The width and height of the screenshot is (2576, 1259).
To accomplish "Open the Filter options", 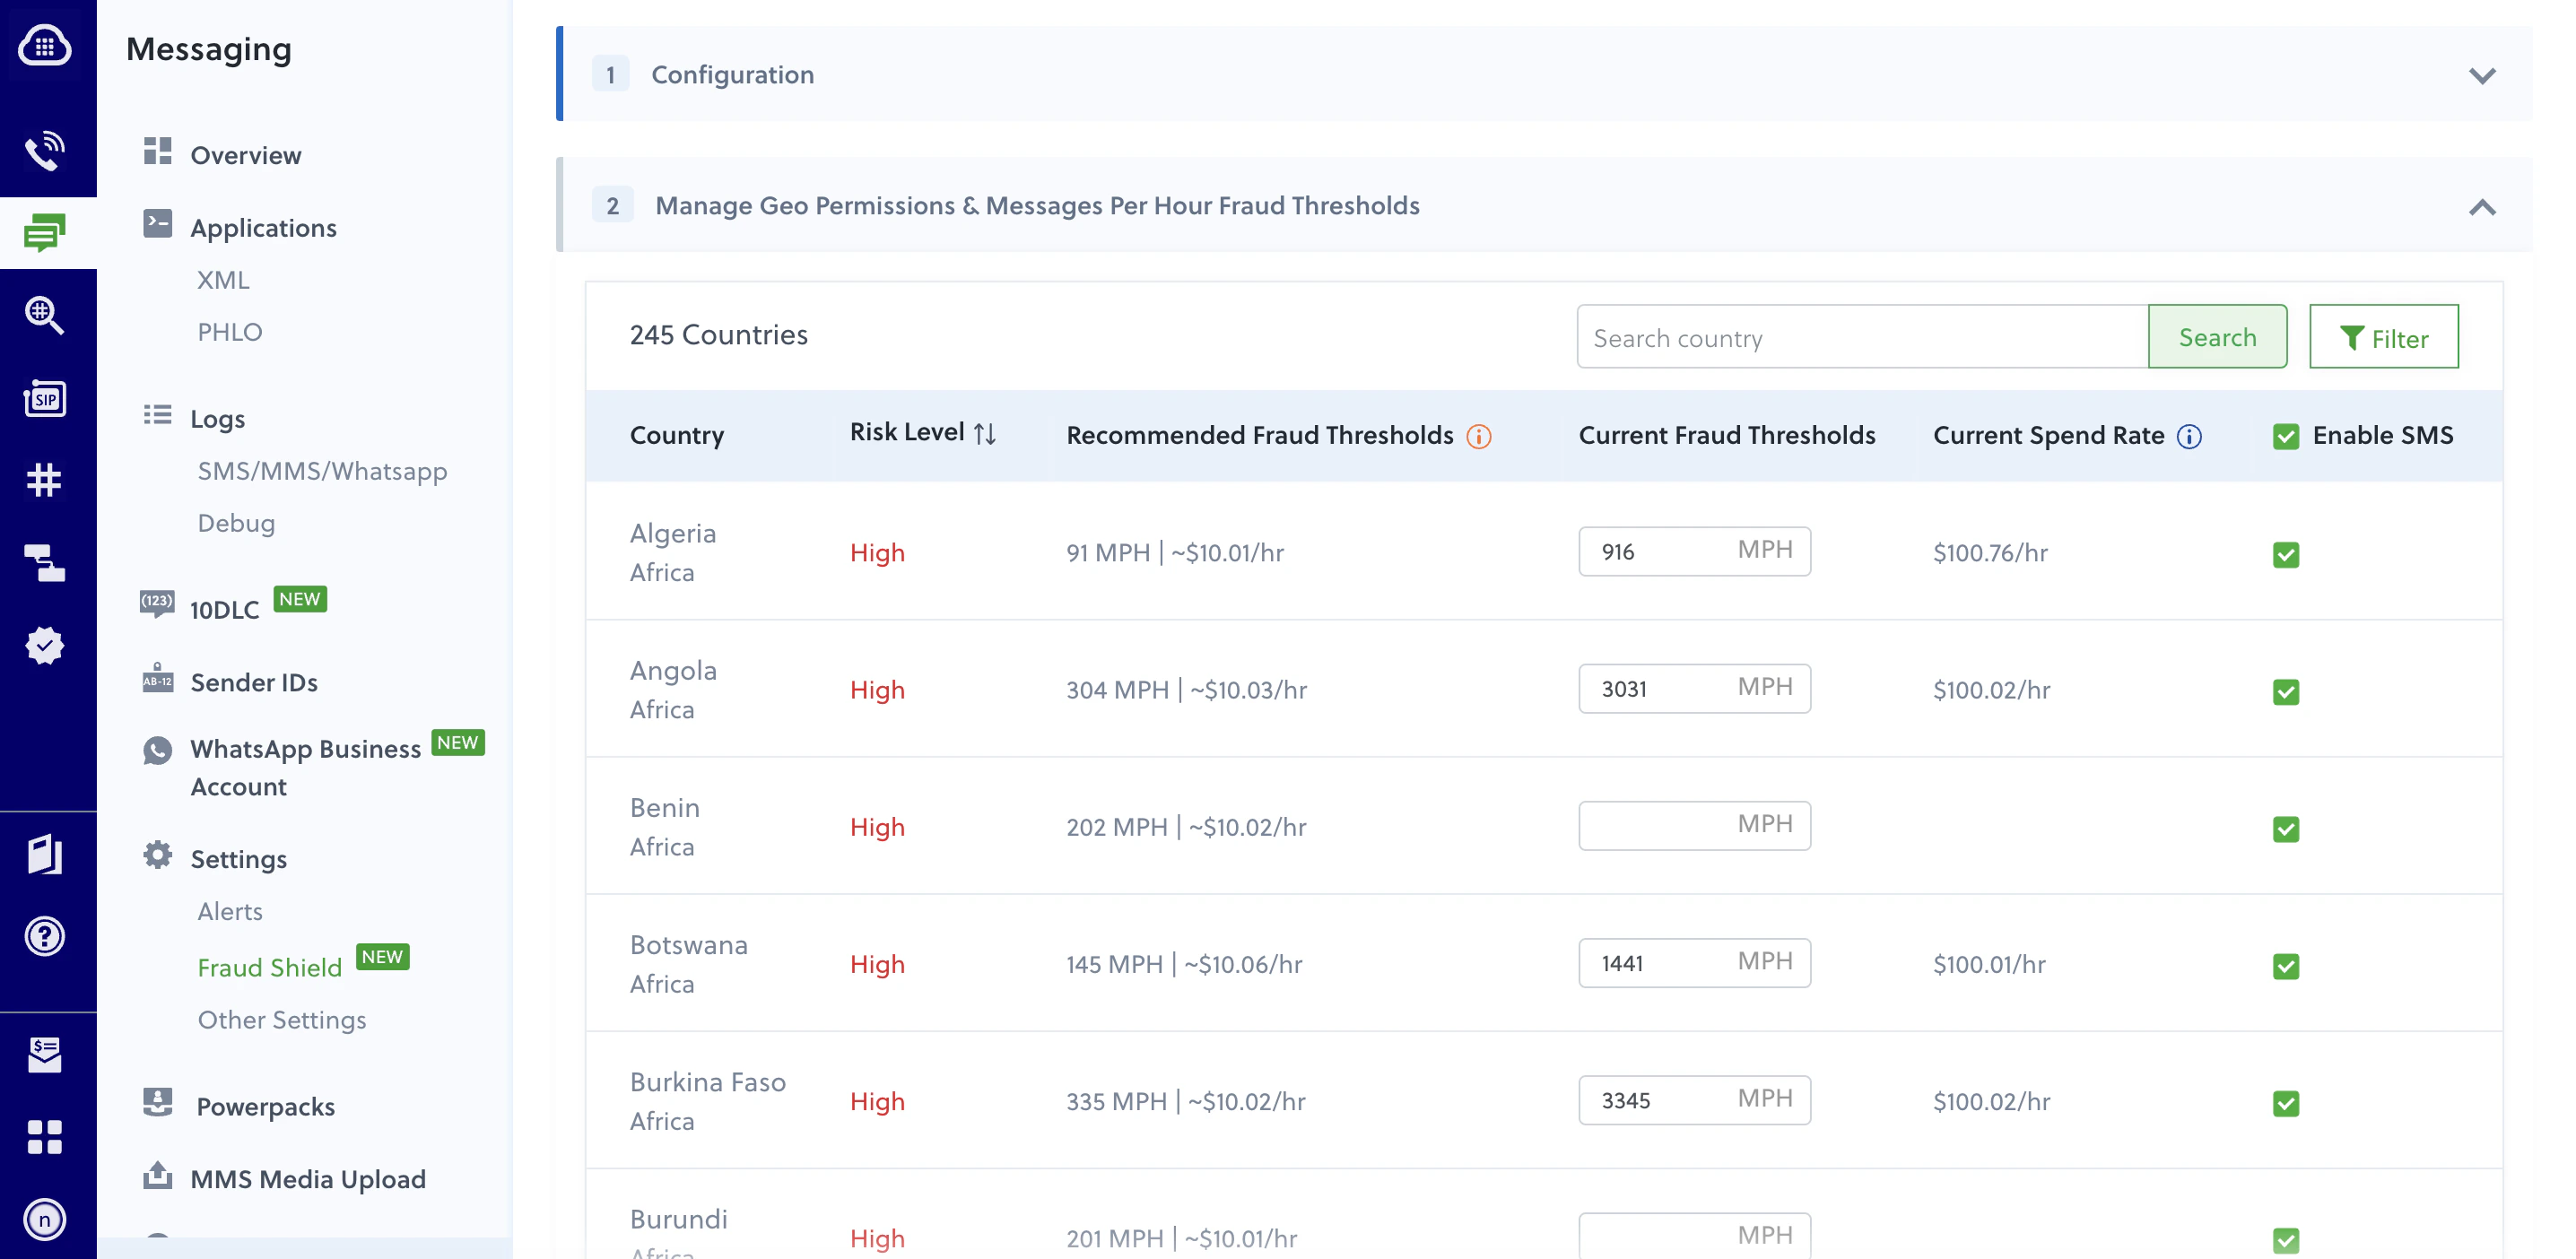I will (x=2384, y=337).
